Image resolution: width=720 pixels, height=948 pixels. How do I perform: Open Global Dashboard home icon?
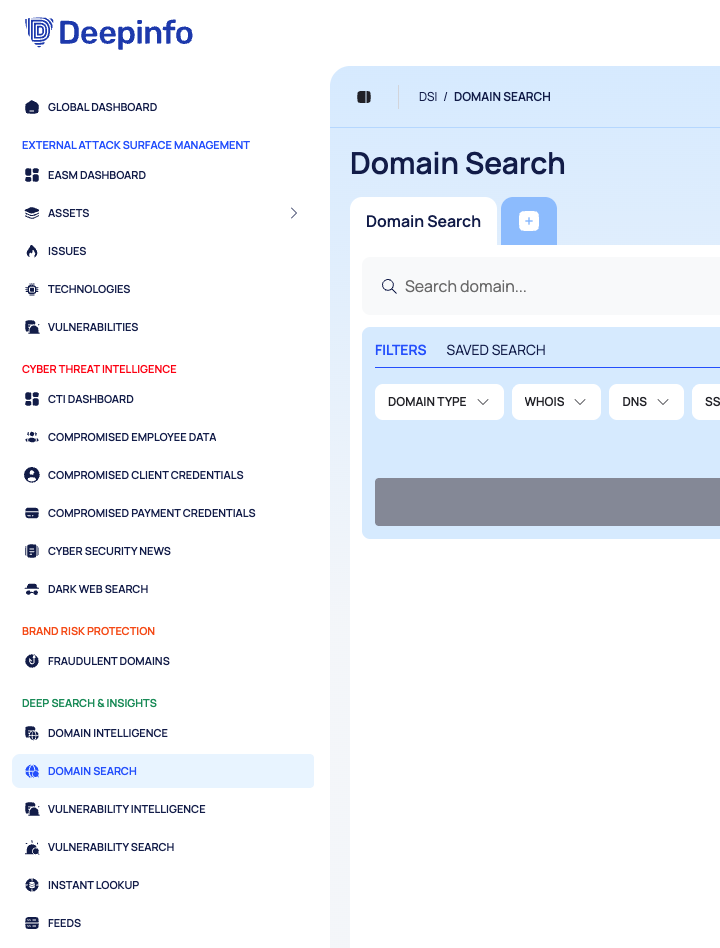pos(32,107)
